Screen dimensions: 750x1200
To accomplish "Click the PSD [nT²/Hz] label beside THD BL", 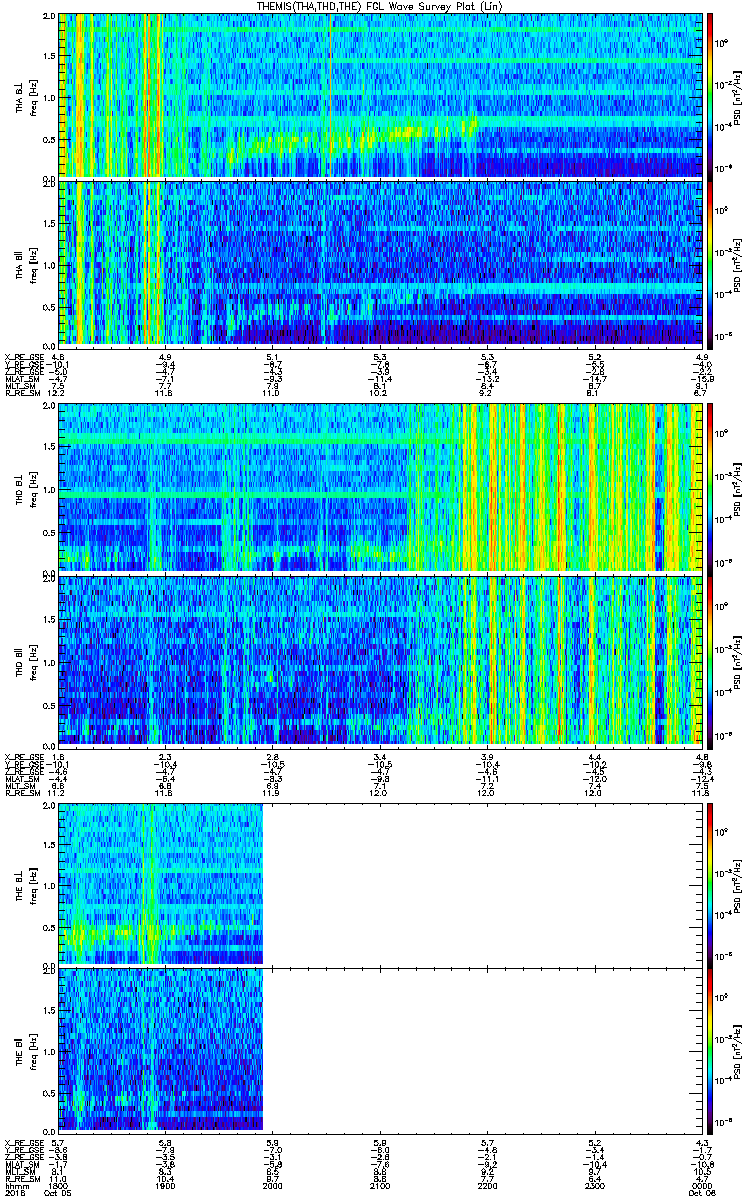I will 739,488.
